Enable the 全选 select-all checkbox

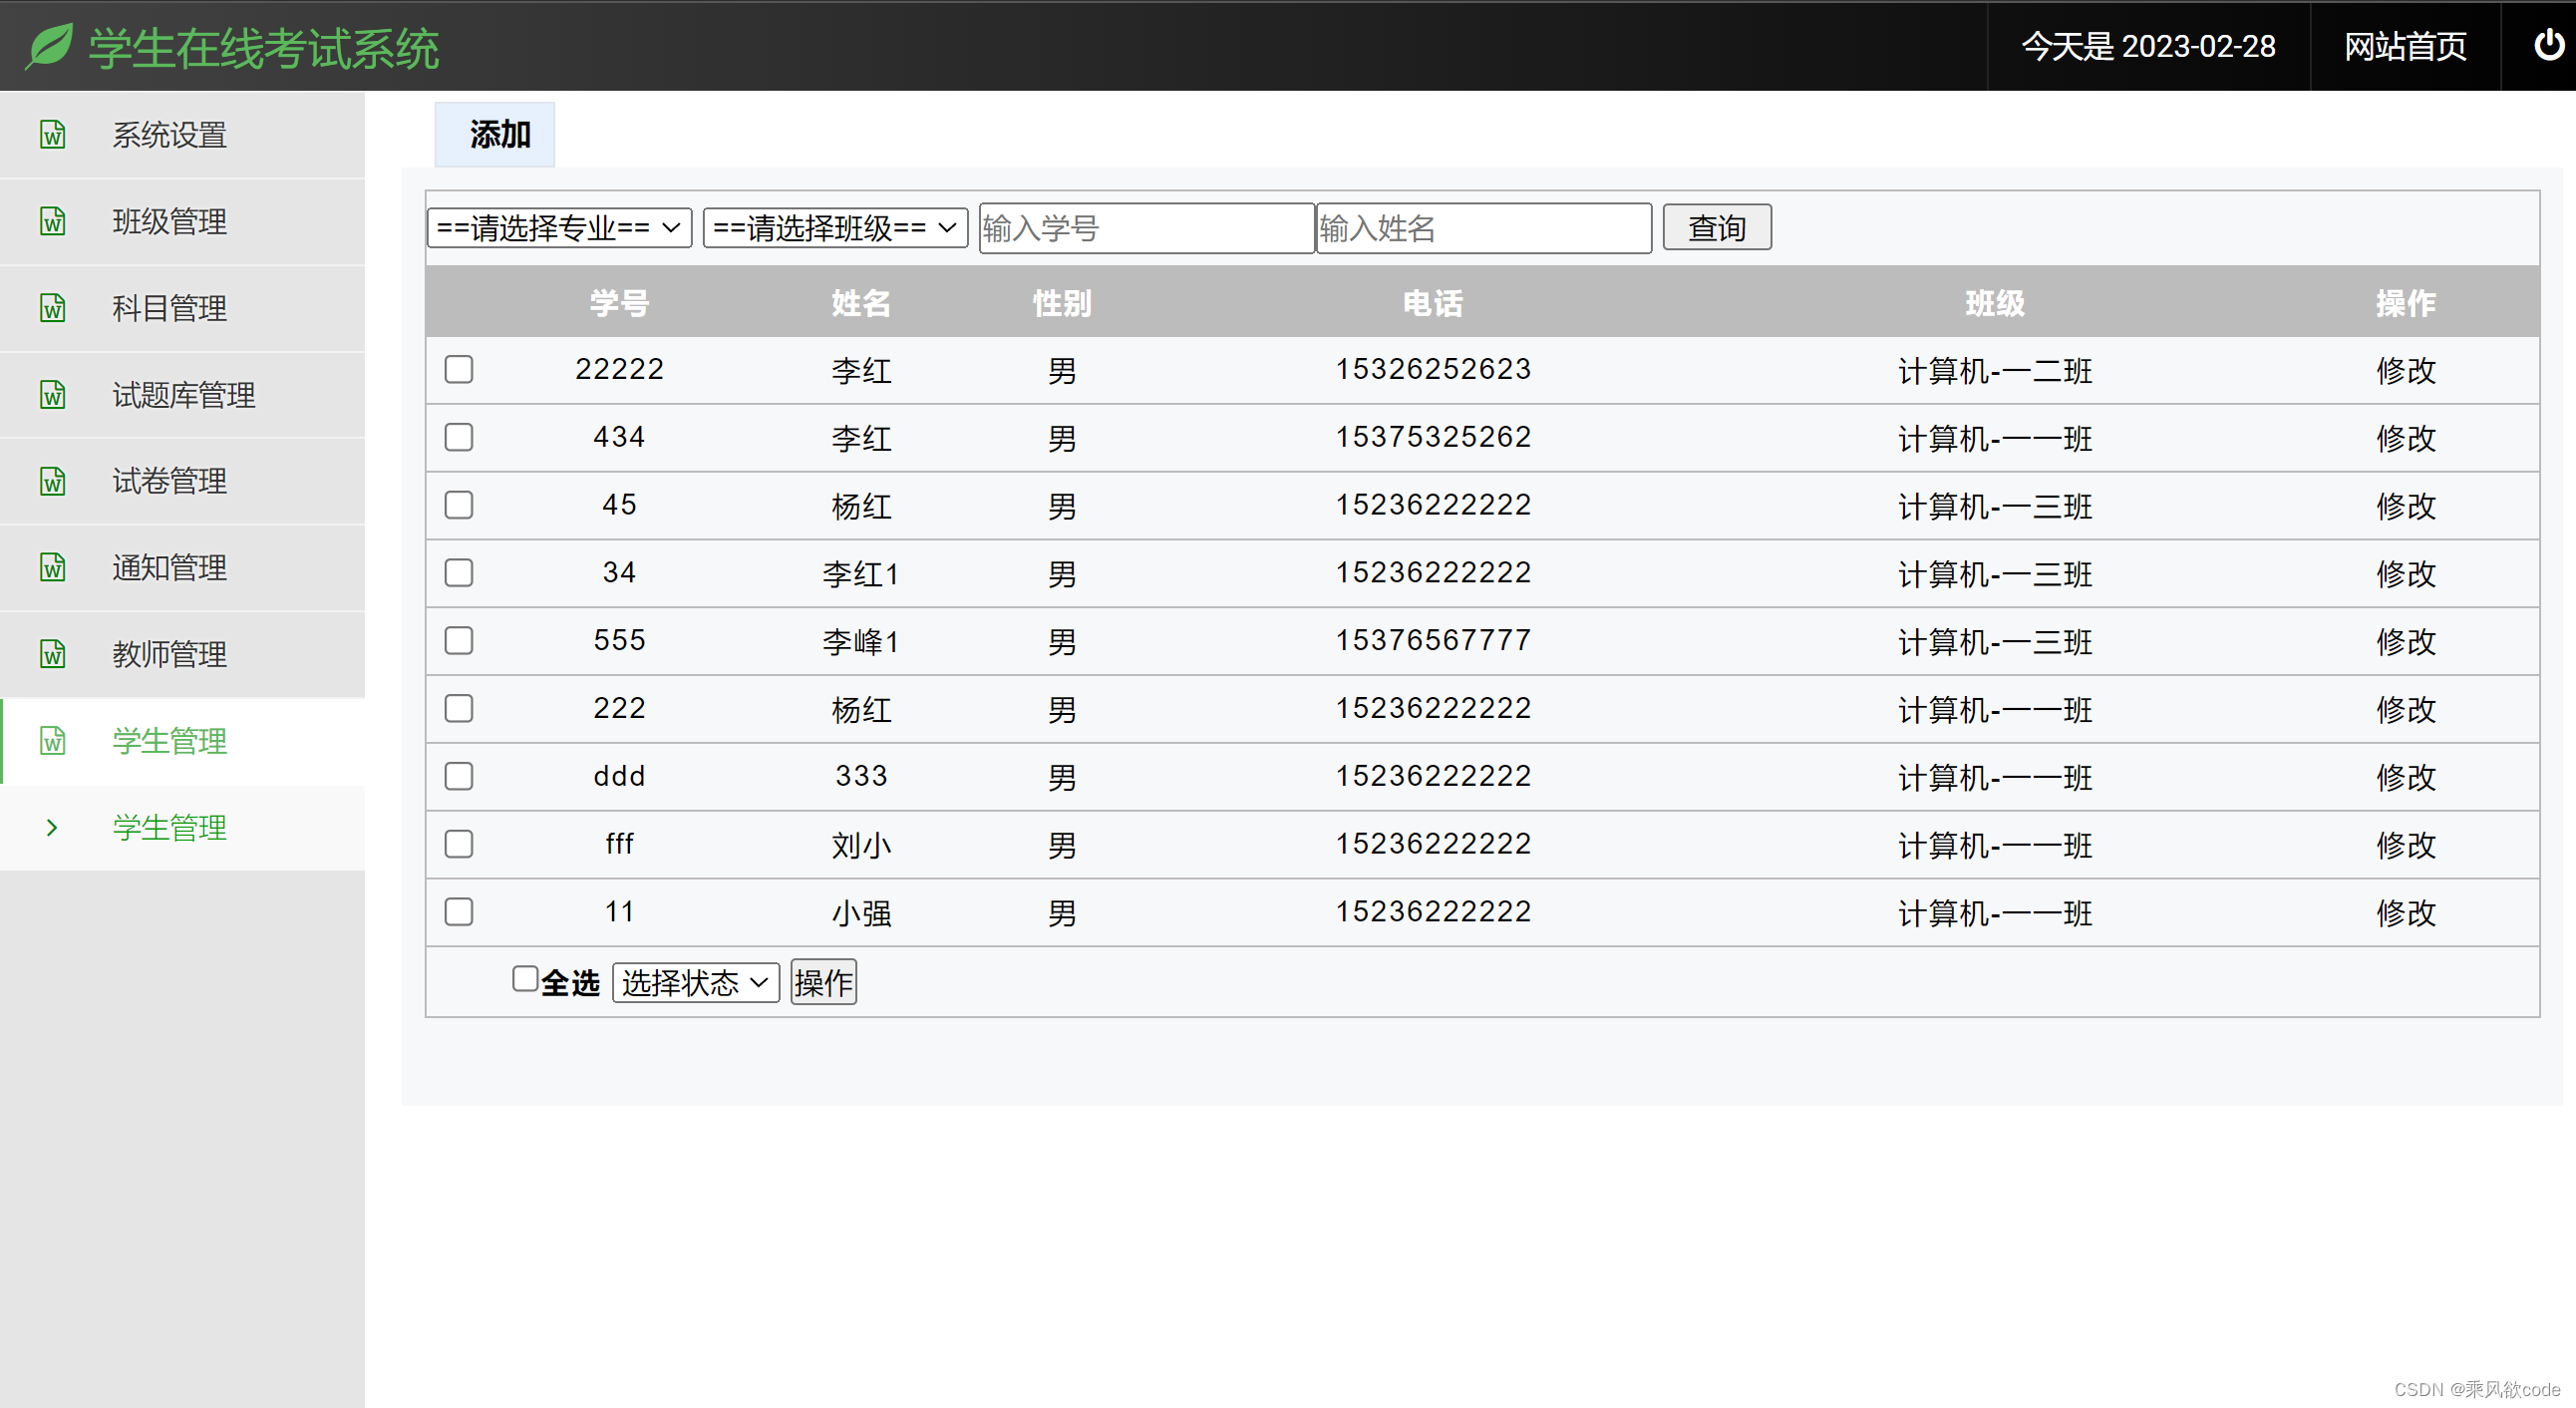525,979
